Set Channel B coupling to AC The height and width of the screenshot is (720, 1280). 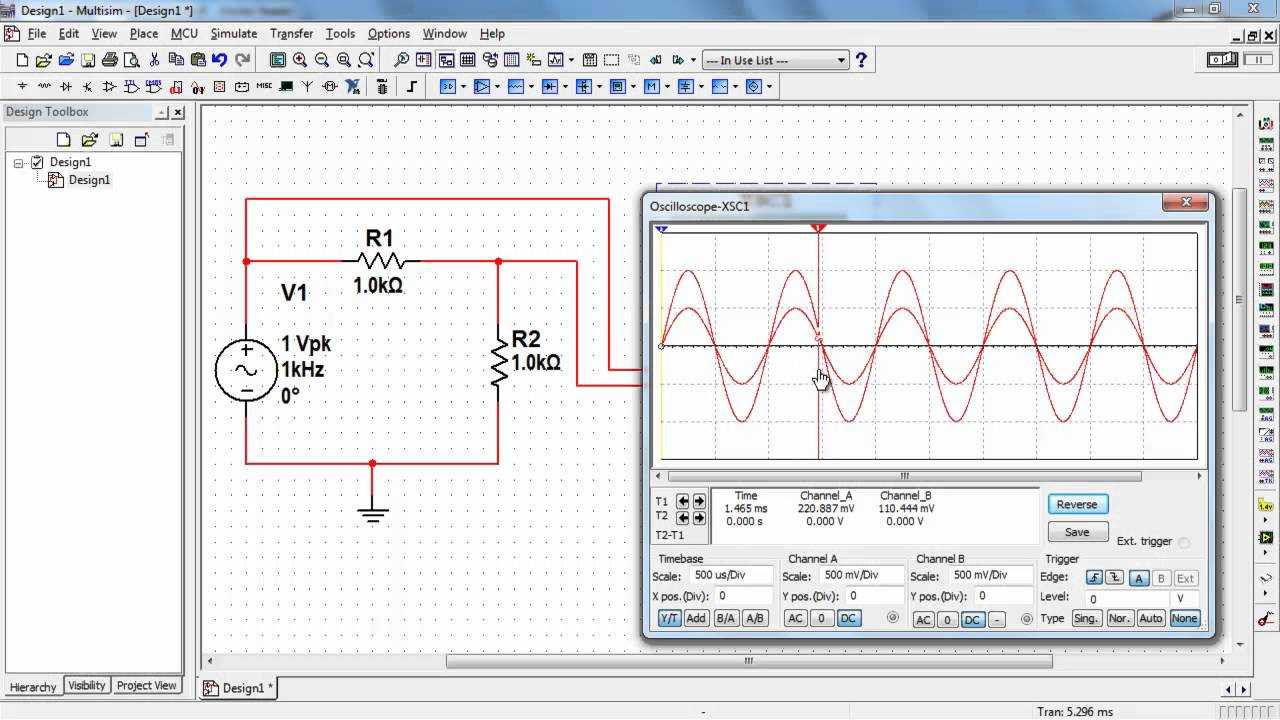[923, 619]
